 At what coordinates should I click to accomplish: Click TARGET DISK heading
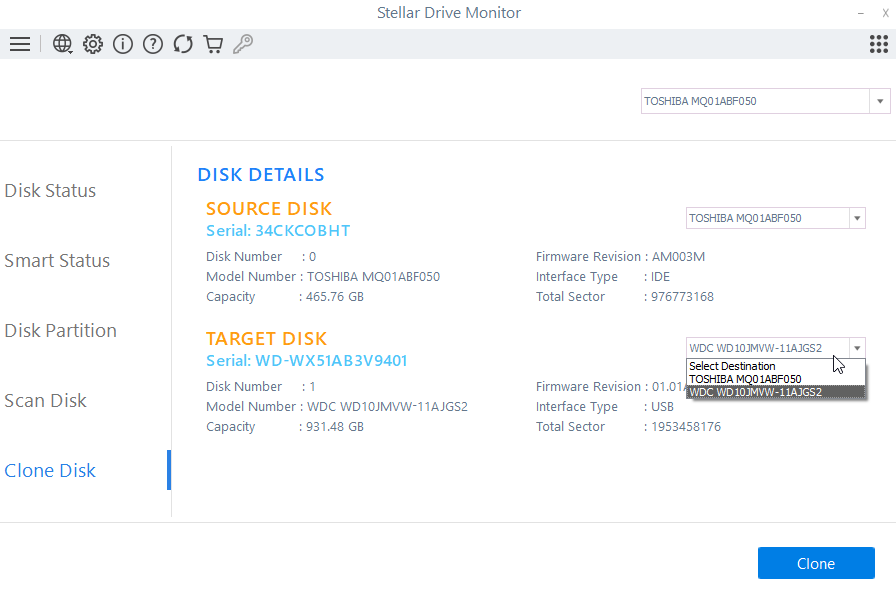[267, 338]
